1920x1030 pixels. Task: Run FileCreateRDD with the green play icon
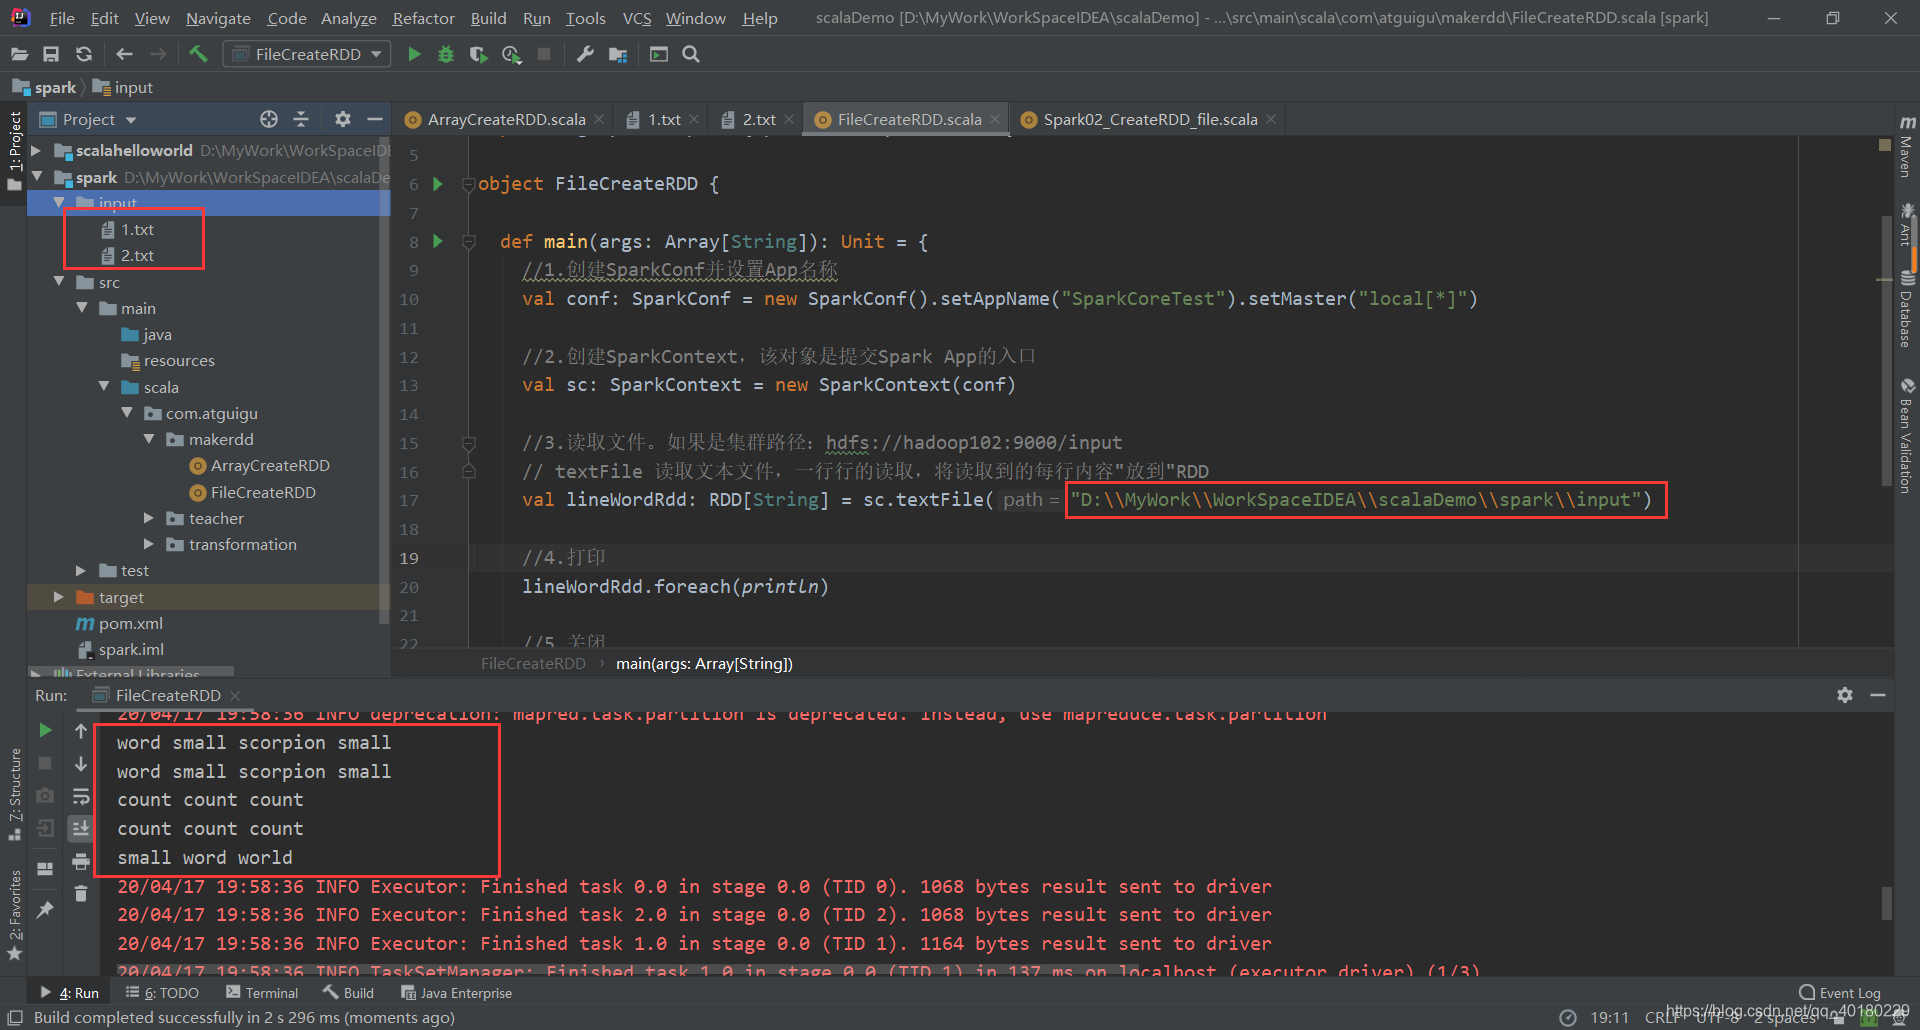click(414, 54)
